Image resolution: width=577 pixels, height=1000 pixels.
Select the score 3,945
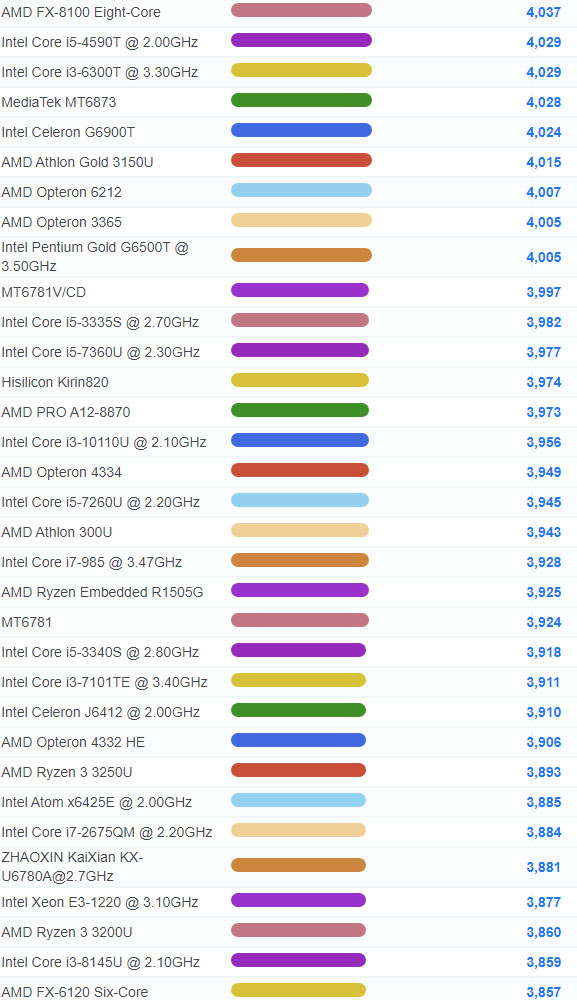(x=543, y=502)
